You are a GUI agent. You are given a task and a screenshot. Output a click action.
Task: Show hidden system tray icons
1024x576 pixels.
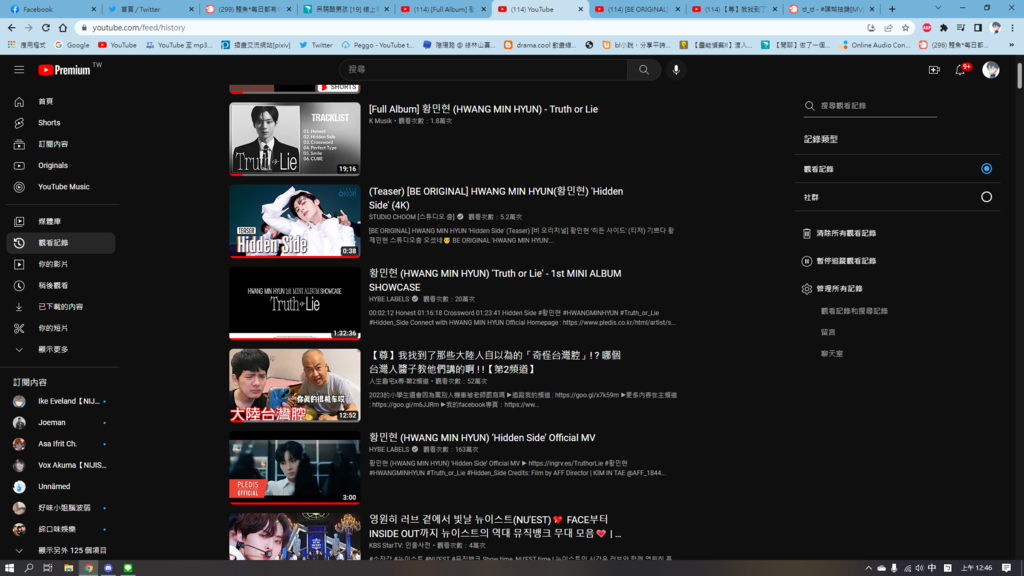click(x=868, y=568)
